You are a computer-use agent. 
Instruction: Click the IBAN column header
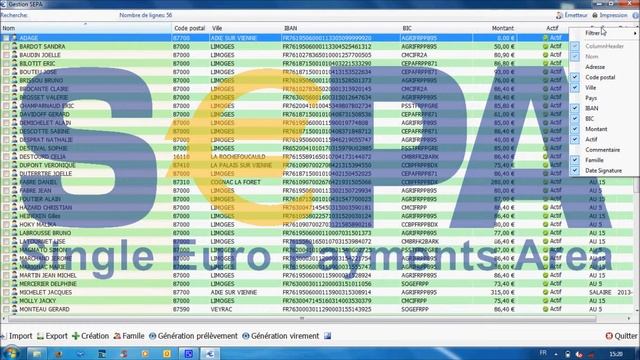[341, 28]
